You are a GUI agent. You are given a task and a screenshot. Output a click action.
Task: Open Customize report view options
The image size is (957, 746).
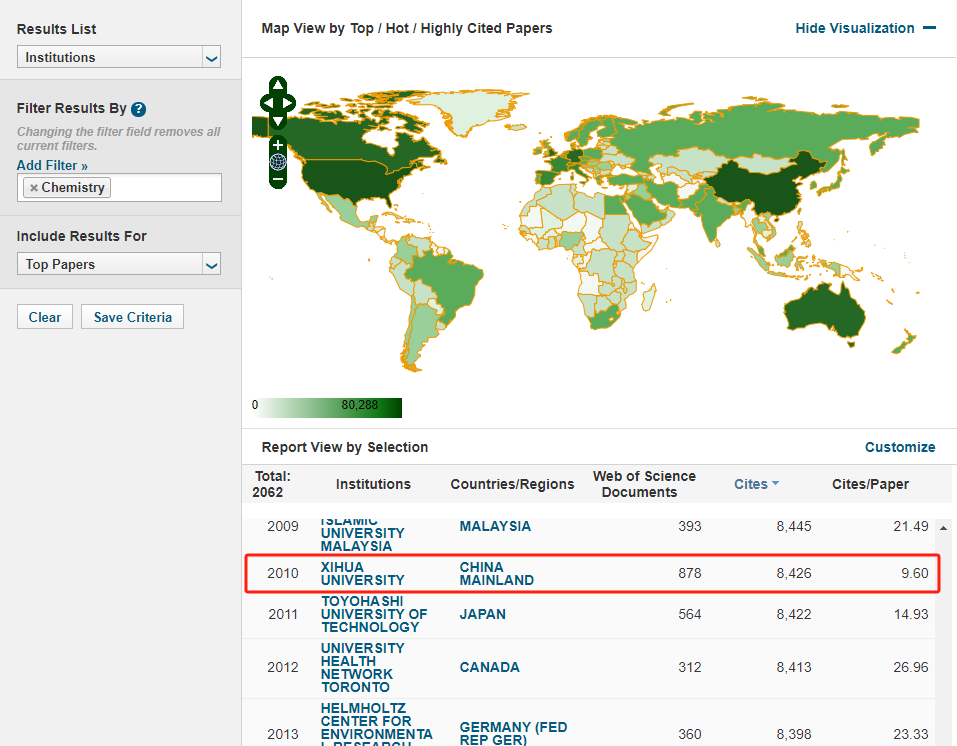[899, 447]
